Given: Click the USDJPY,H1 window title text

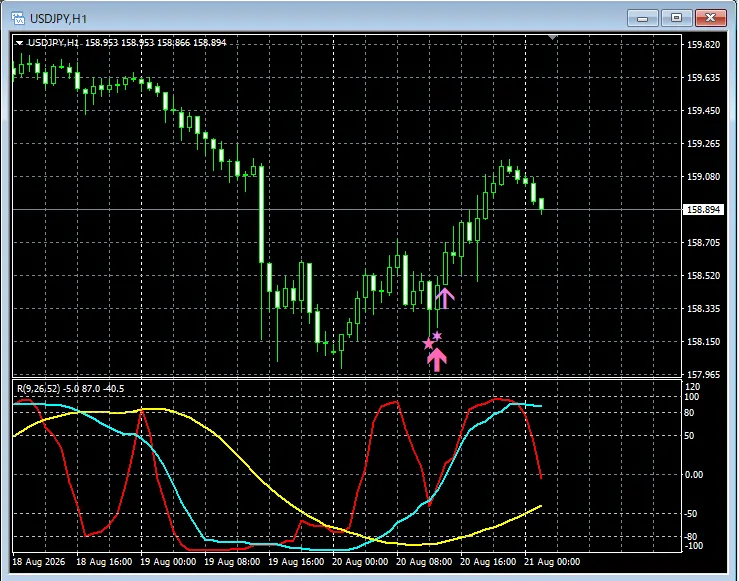Looking at the screenshot, I should tap(58, 19).
